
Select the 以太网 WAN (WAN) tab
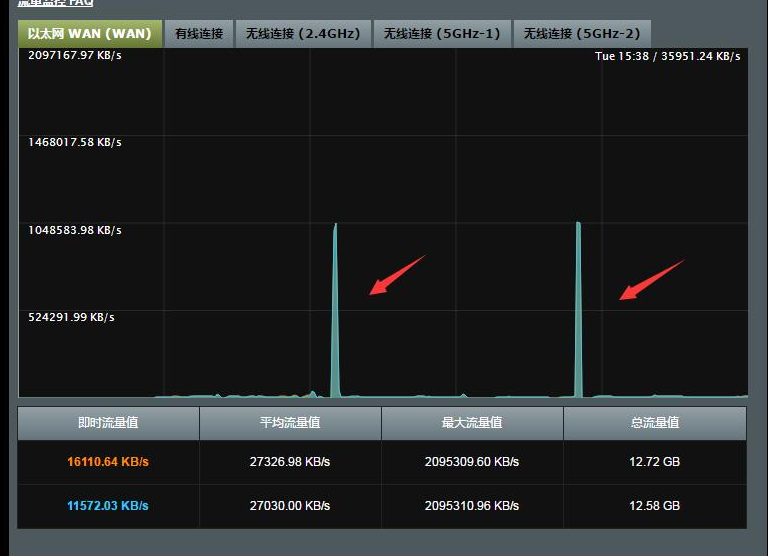pyautogui.click(x=90, y=34)
